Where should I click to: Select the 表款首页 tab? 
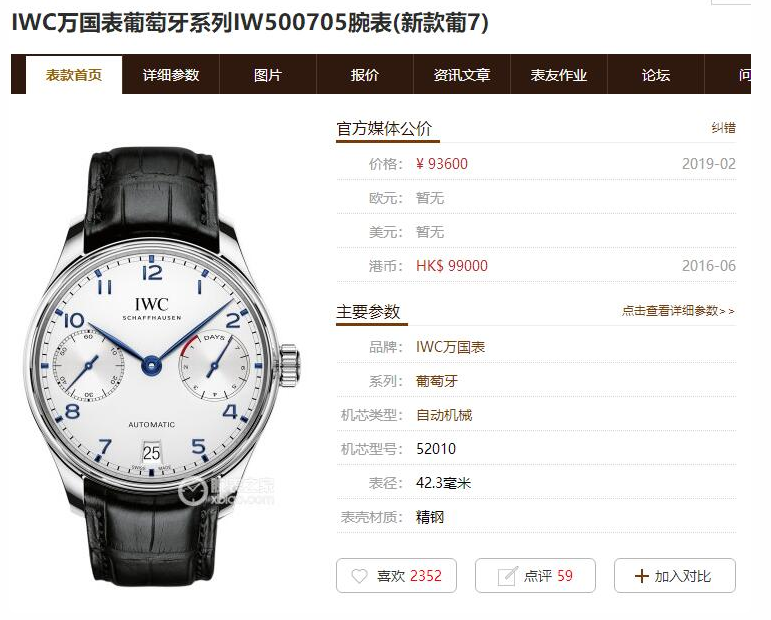(74, 75)
